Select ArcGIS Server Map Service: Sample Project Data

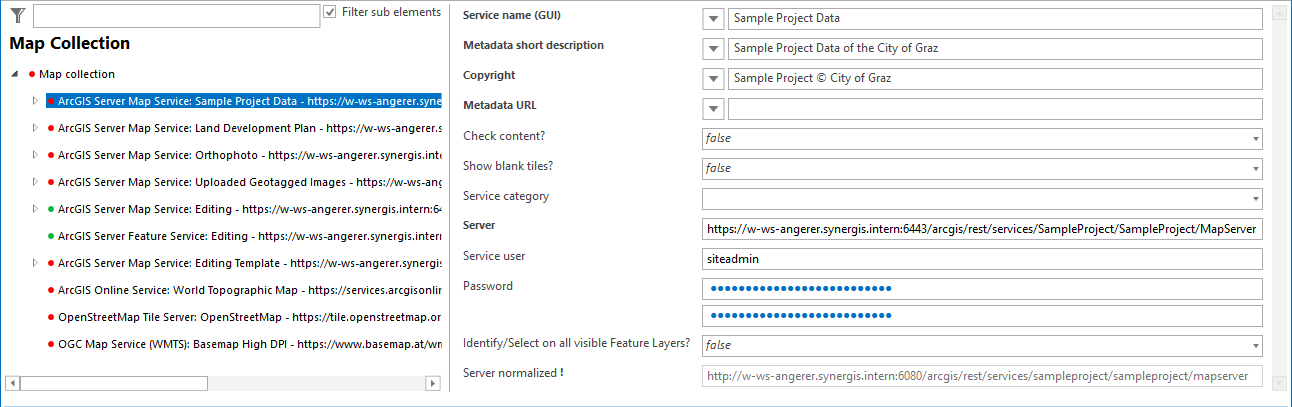(x=244, y=101)
